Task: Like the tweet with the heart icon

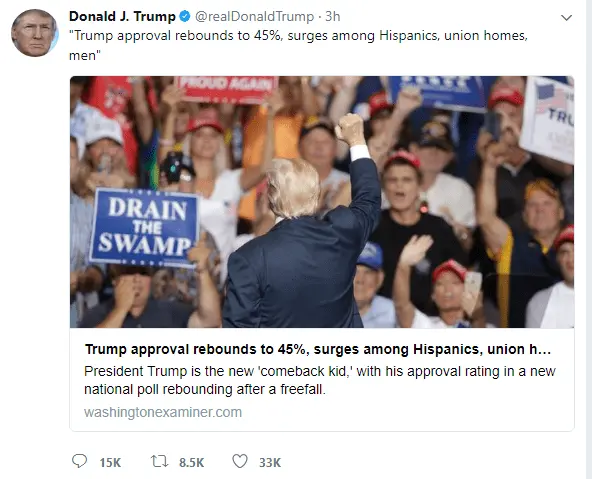Action: [240, 461]
